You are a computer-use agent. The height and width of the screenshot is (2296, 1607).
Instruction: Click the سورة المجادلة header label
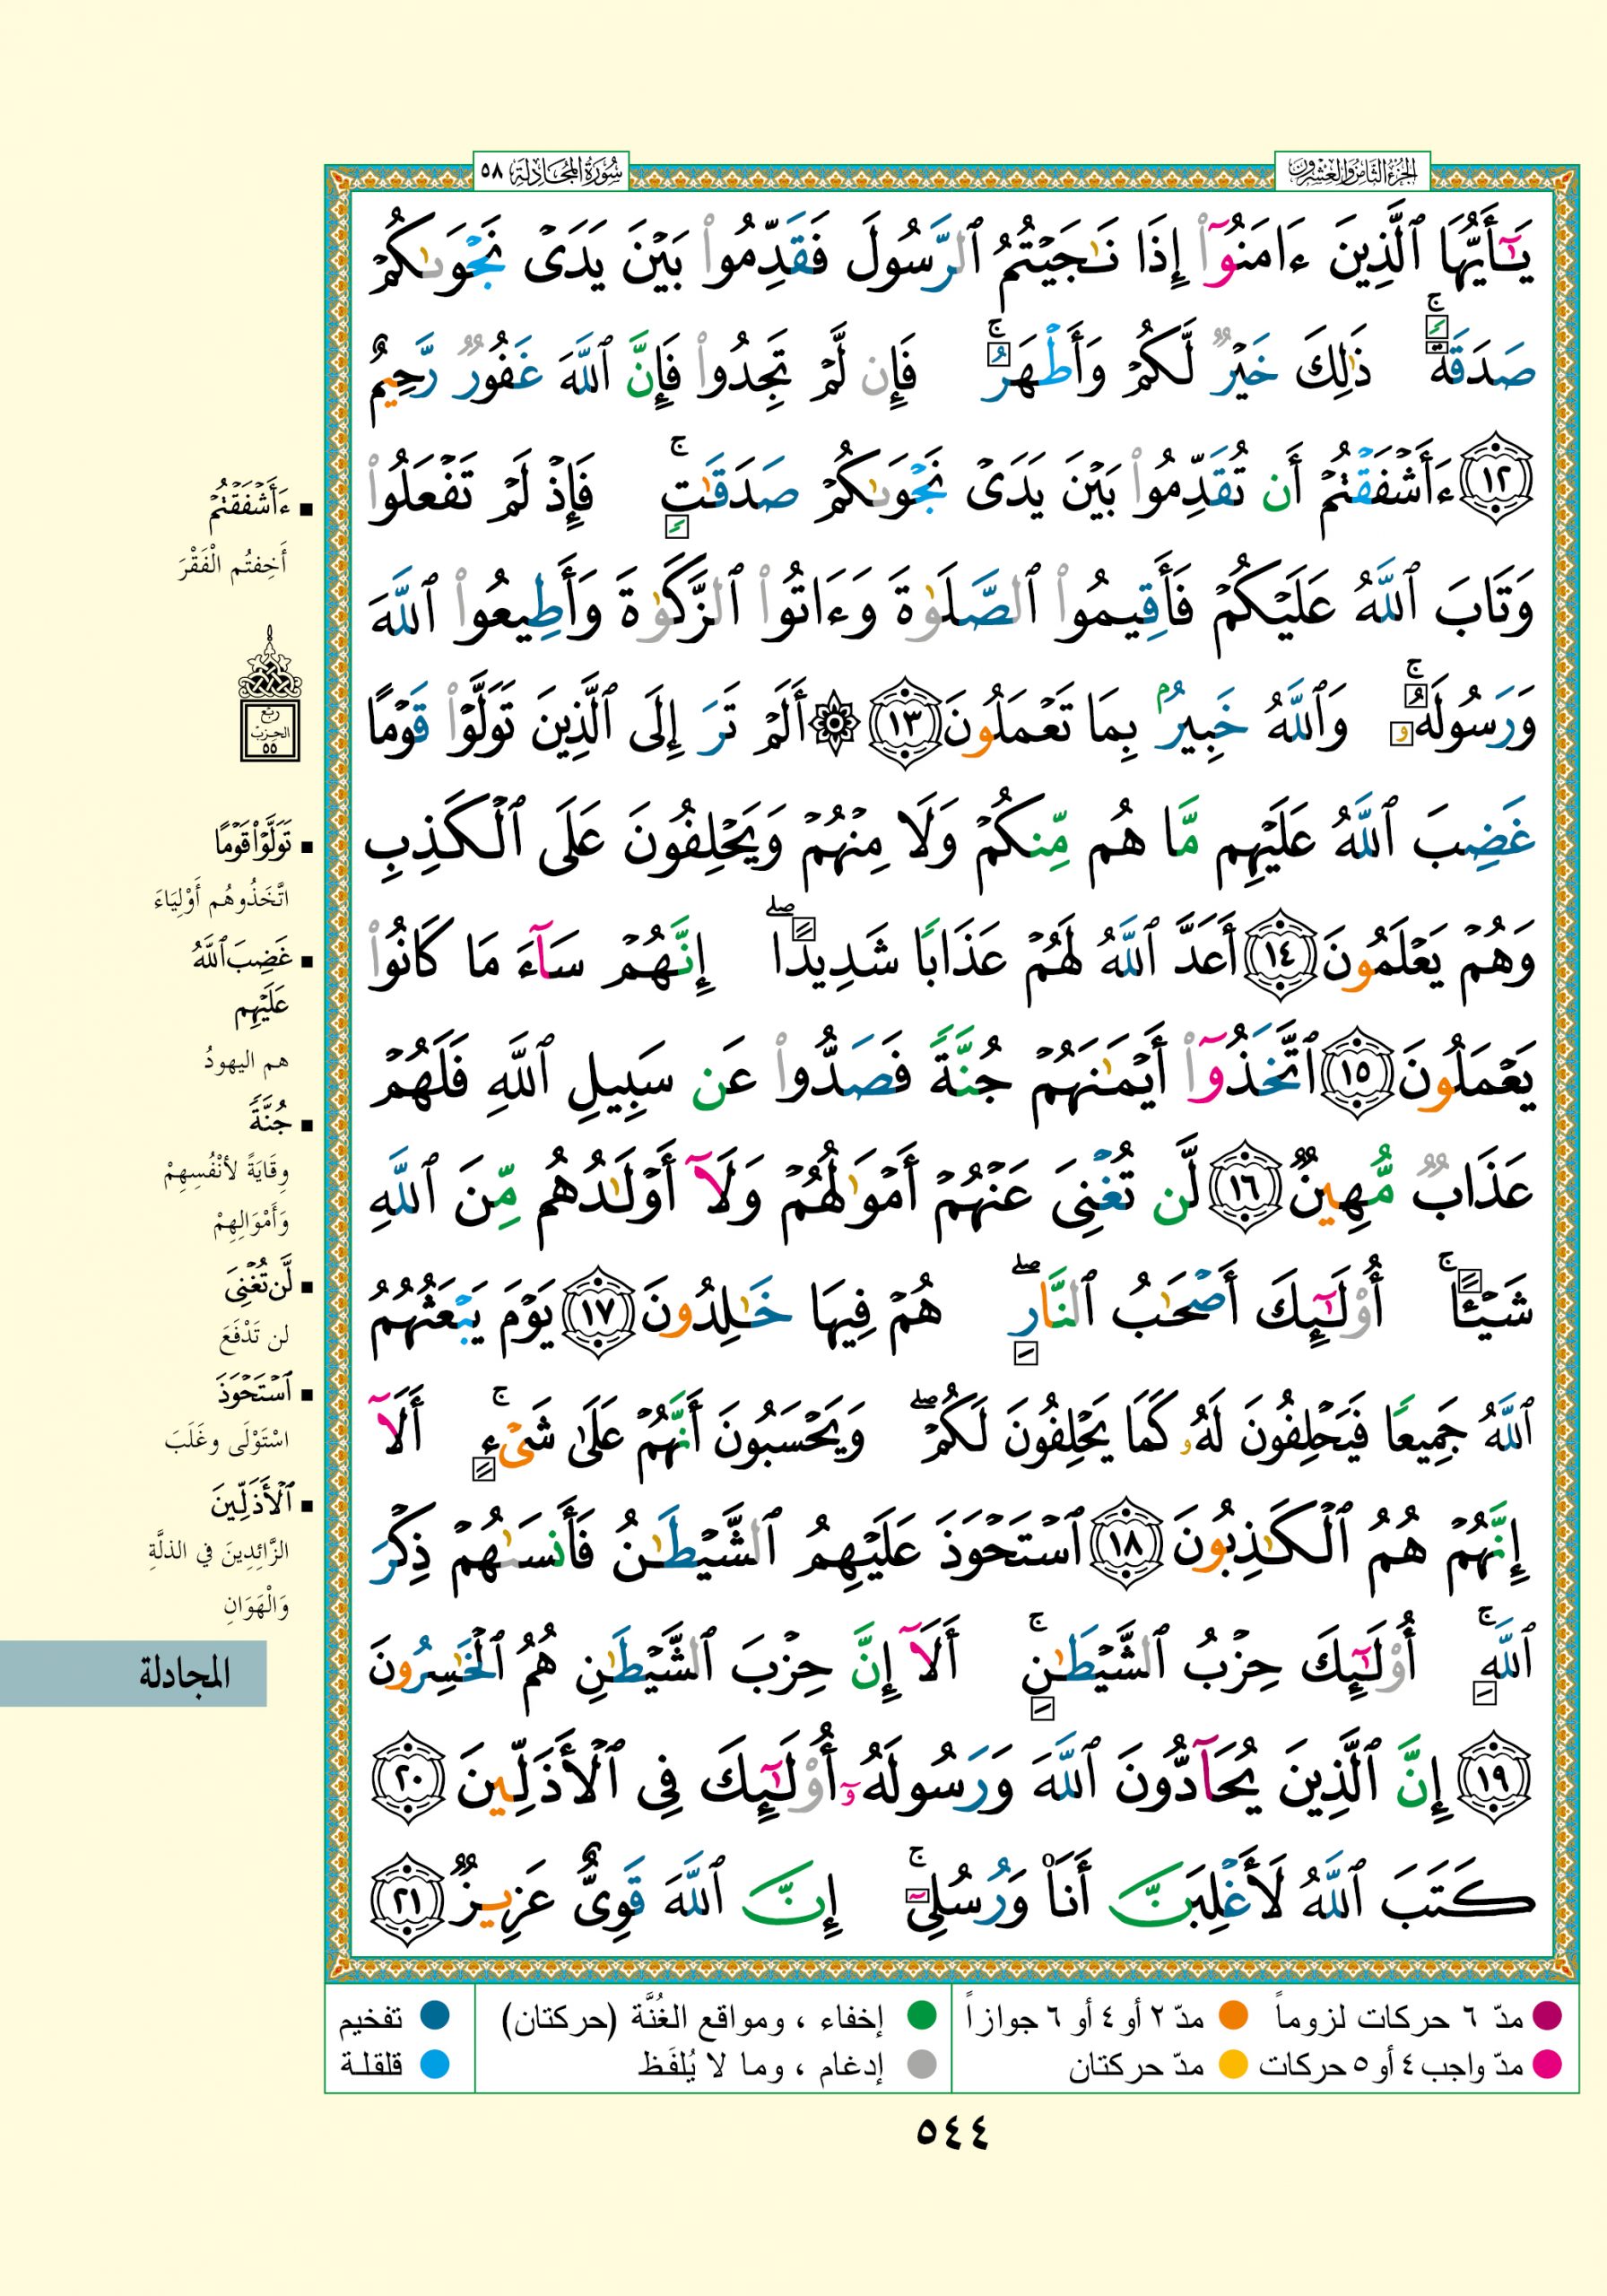click(550, 170)
